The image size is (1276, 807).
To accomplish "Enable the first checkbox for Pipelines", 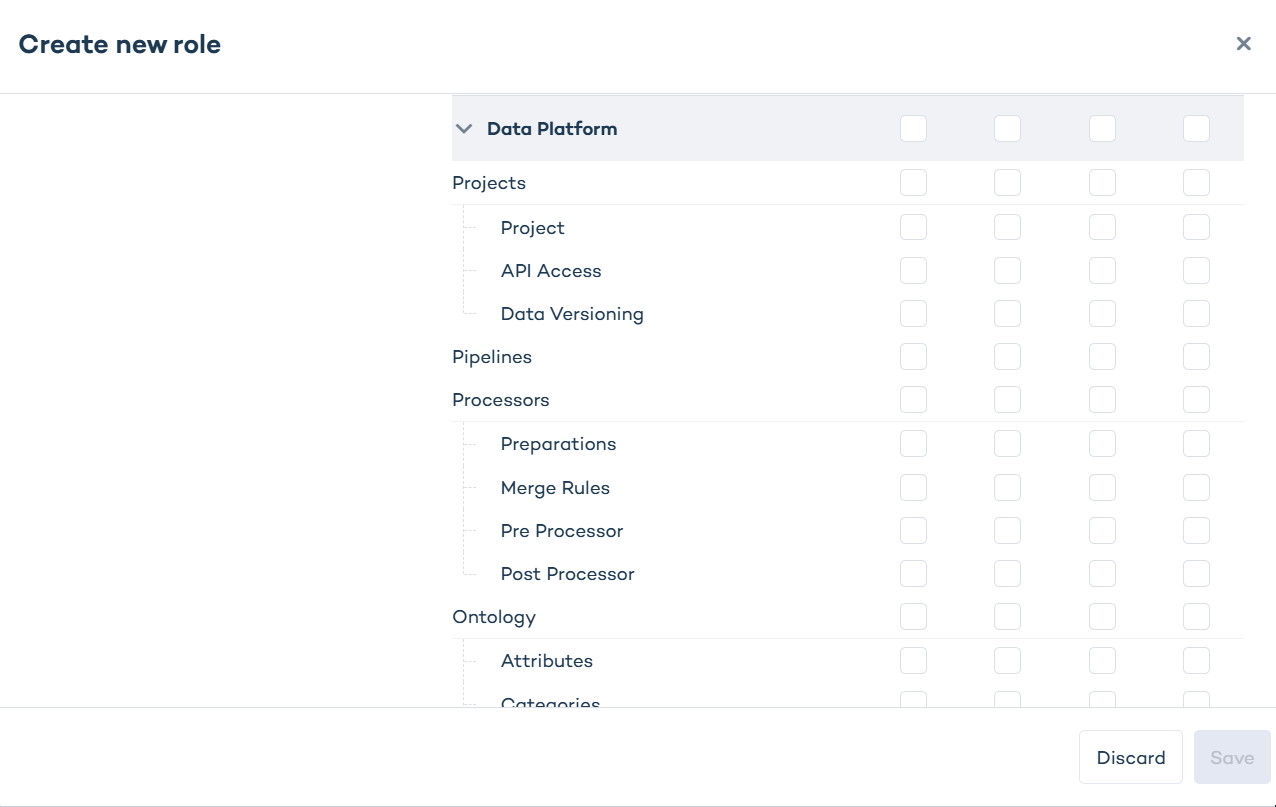I will (913, 356).
